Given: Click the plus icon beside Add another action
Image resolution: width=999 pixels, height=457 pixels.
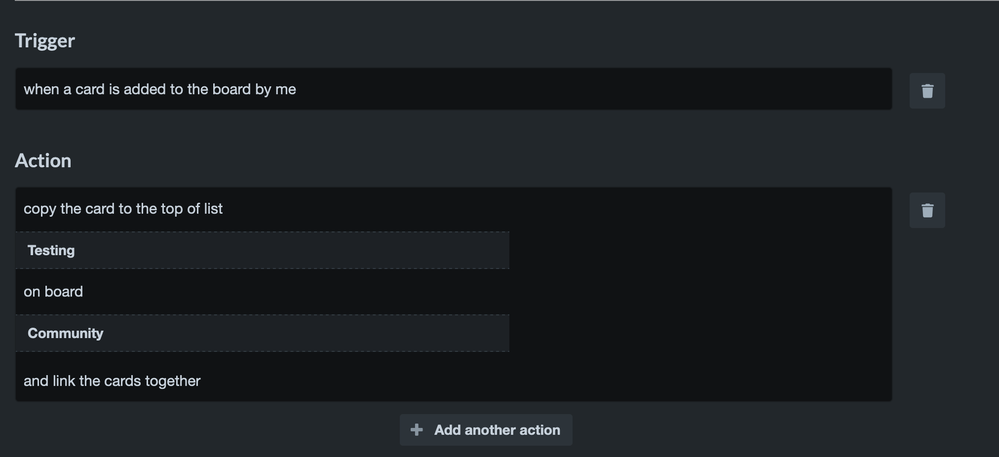Looking at the screenshot, I should coord(417,430).
